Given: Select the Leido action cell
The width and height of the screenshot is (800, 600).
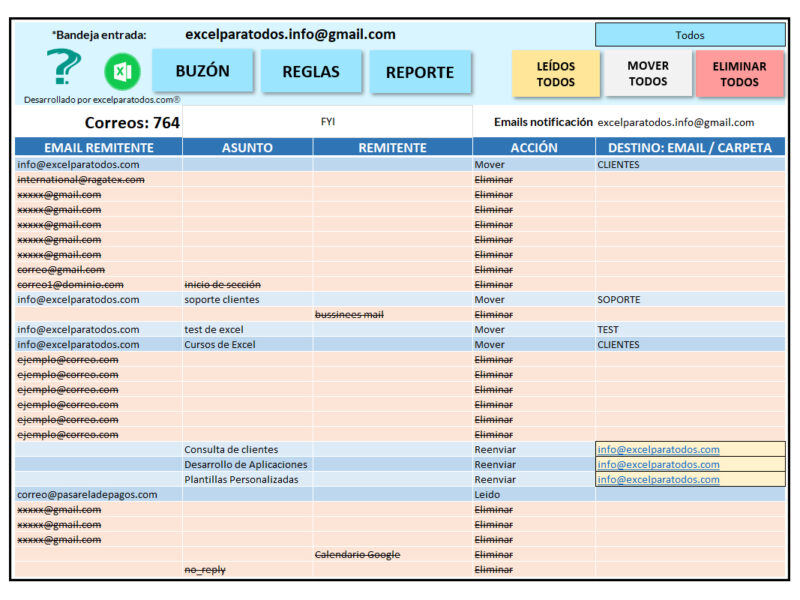Looking at the screenshot, I should [x=534, y=494].
